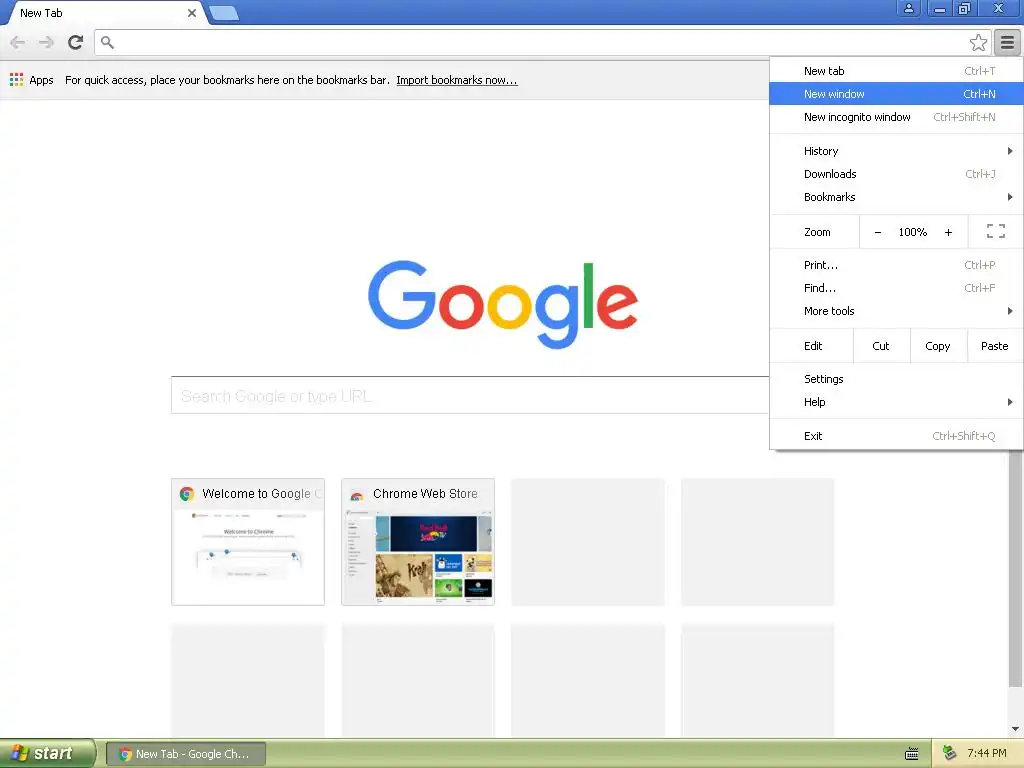Click the Cut button in Edit row

coord(881,345)
